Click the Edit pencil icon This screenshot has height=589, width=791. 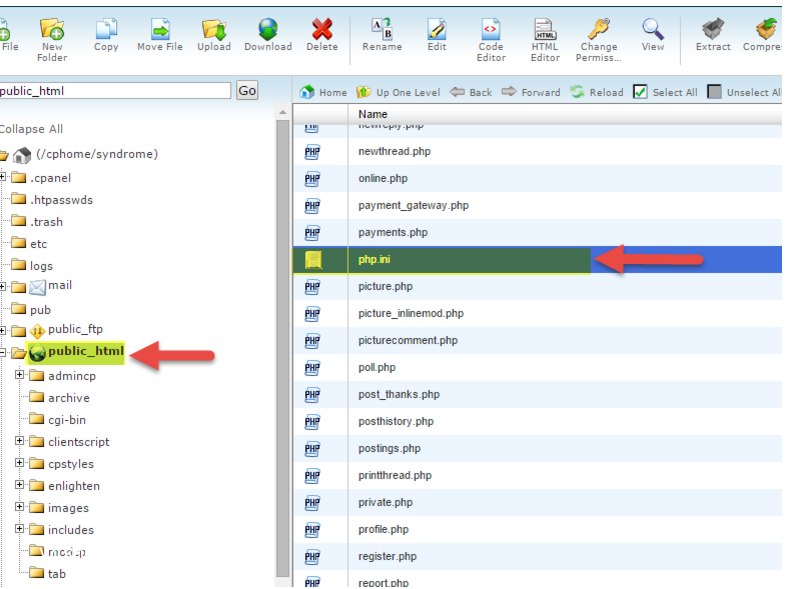click(x=436, y=29)
